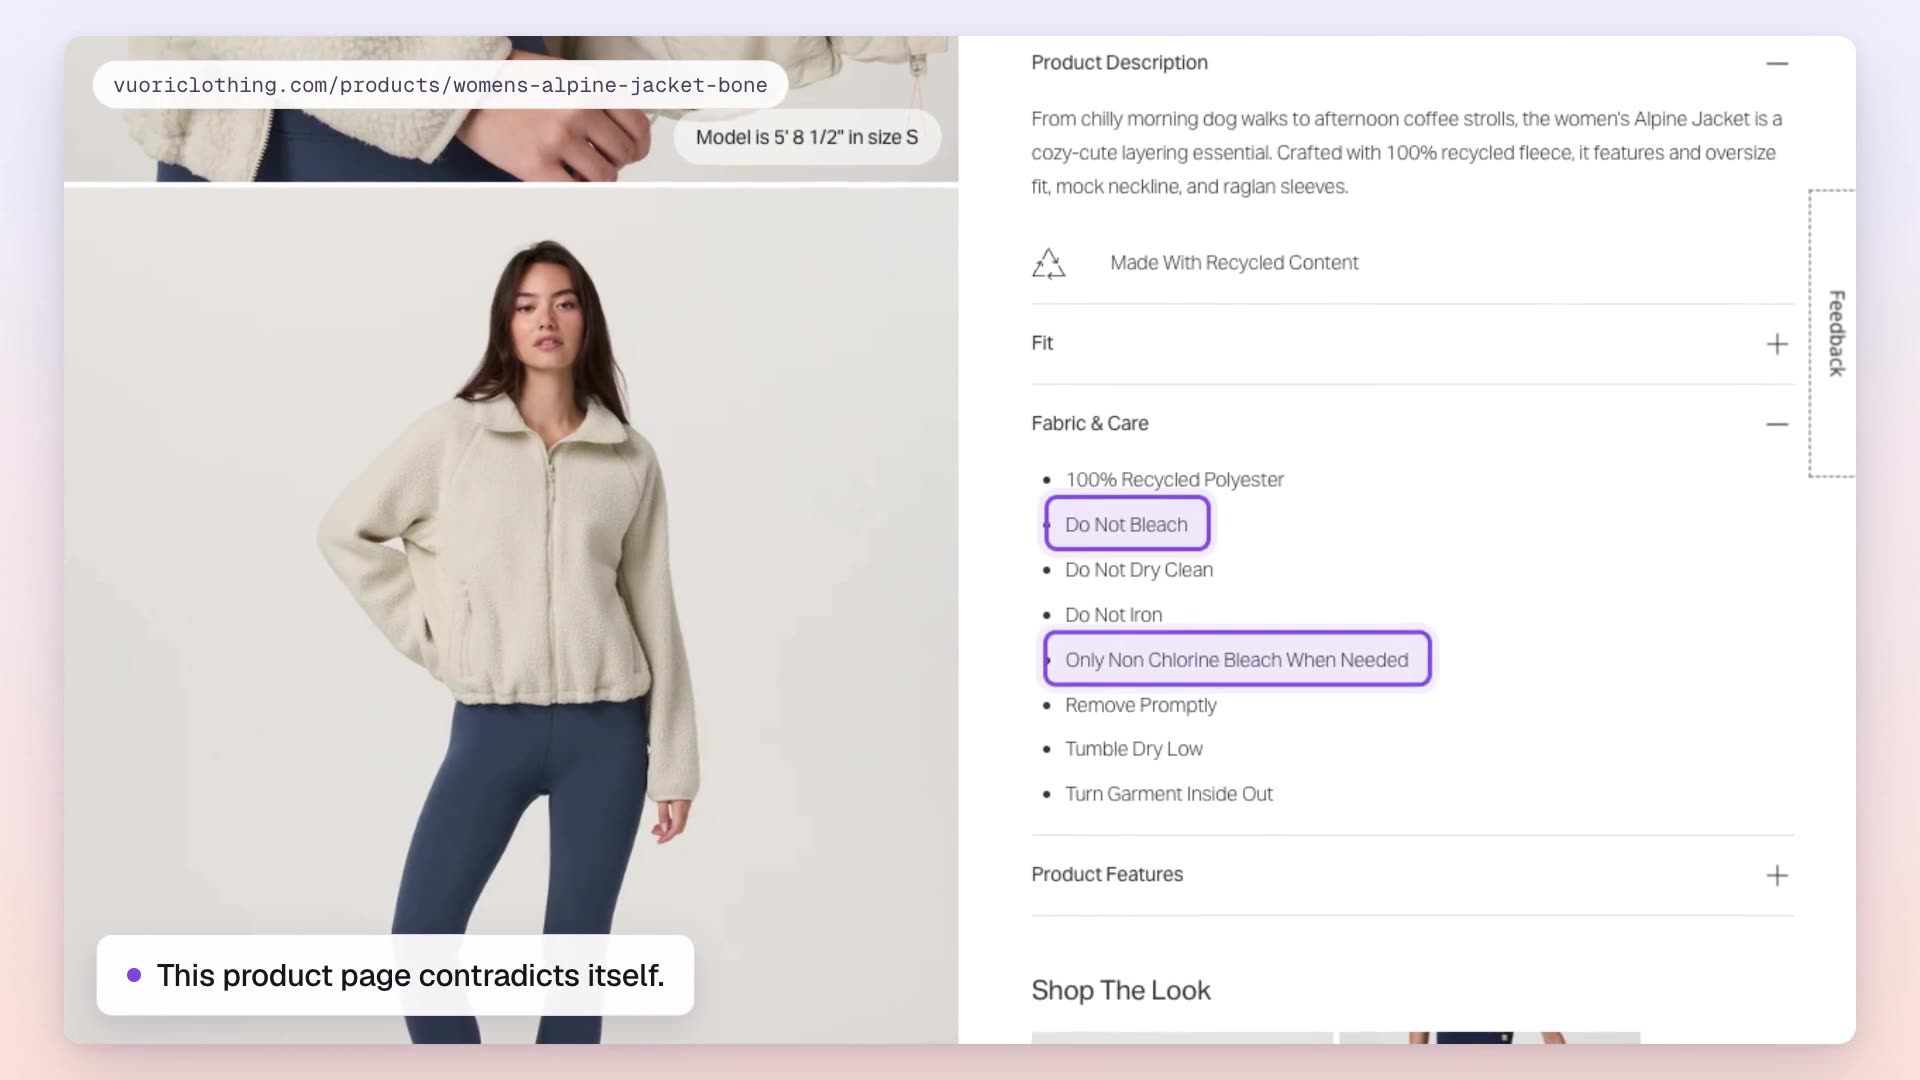The image size is (1920, 1080).
Task: Click the model size info badge
Action: (x=806, y=137)
